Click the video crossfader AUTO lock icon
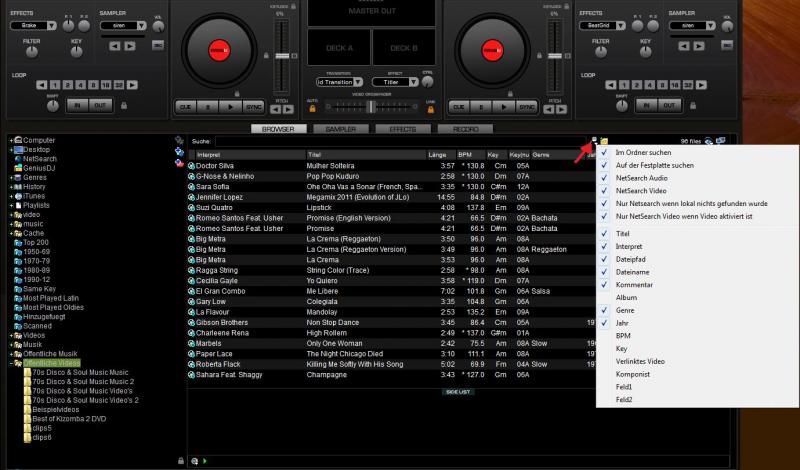800x470 pixels. tap(312, 107)
